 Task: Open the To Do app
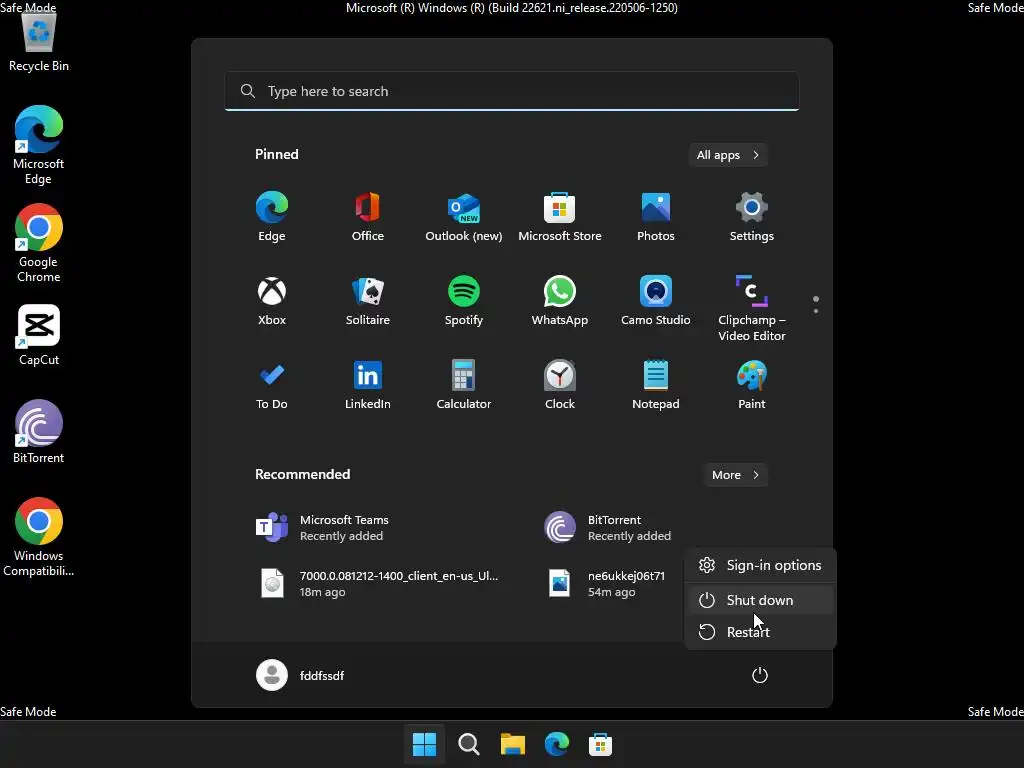point(272,385)
